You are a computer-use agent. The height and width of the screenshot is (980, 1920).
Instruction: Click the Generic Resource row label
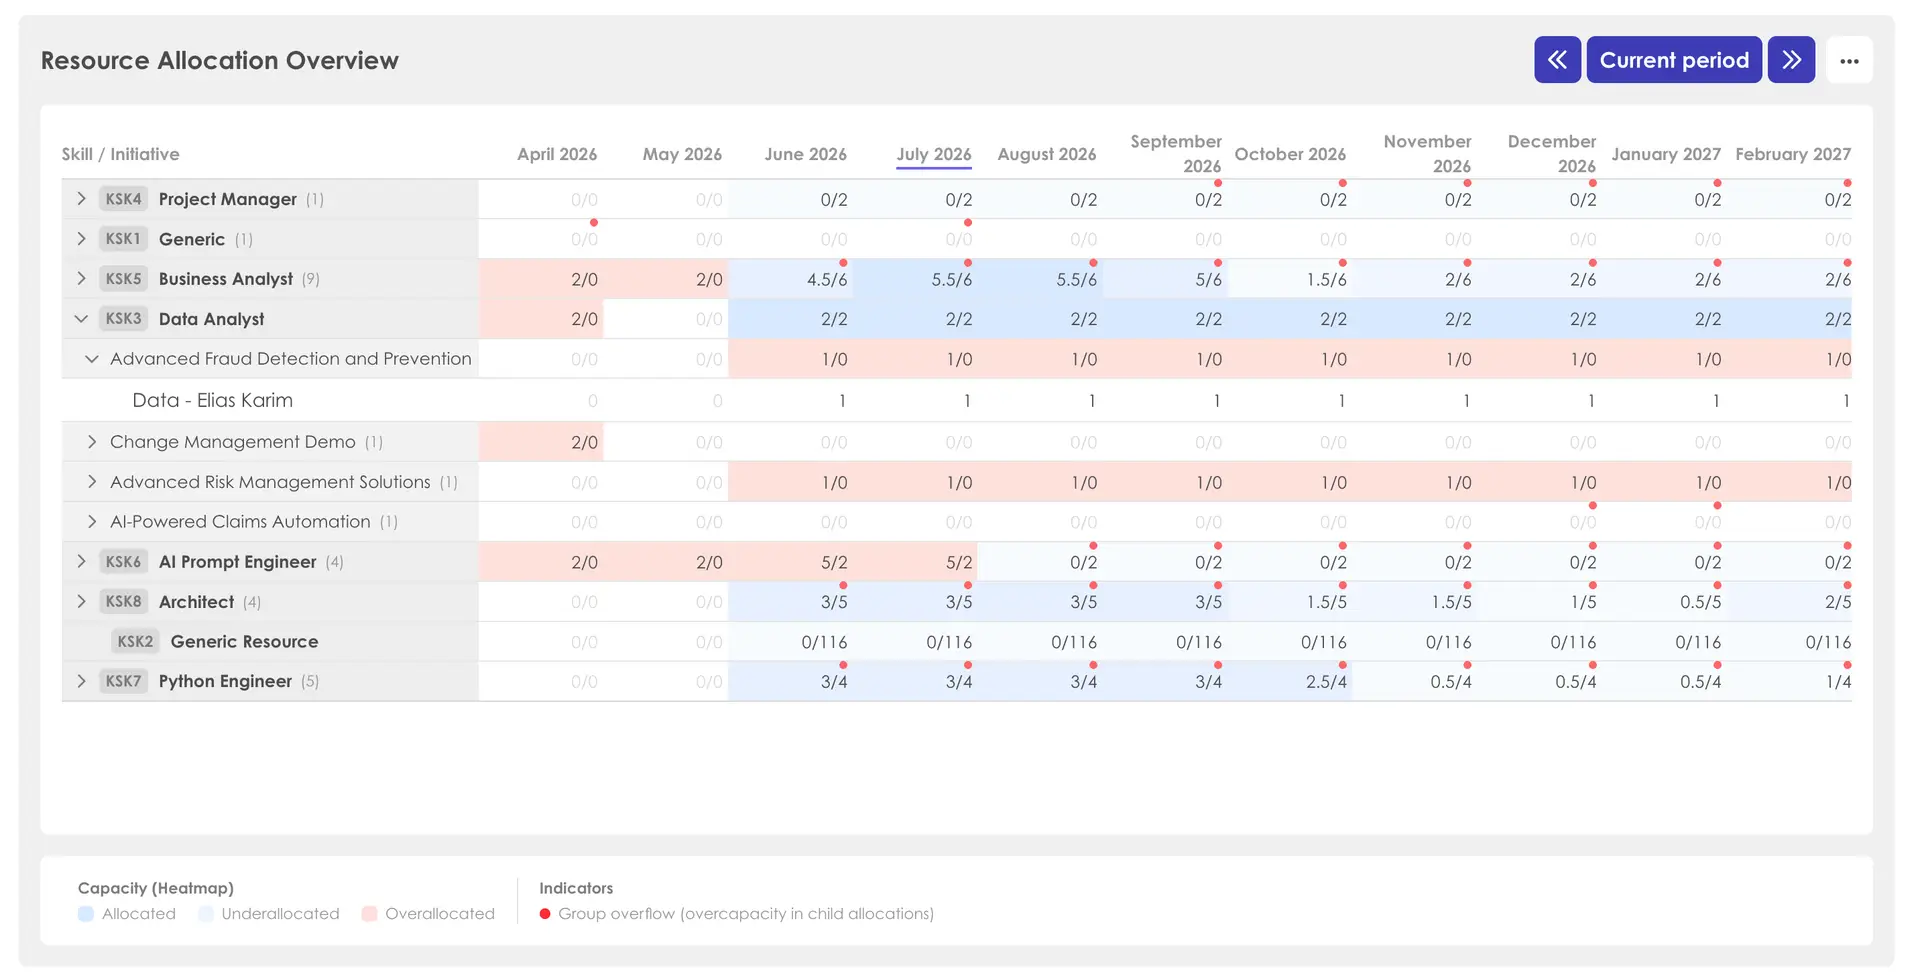click(244, 642)
